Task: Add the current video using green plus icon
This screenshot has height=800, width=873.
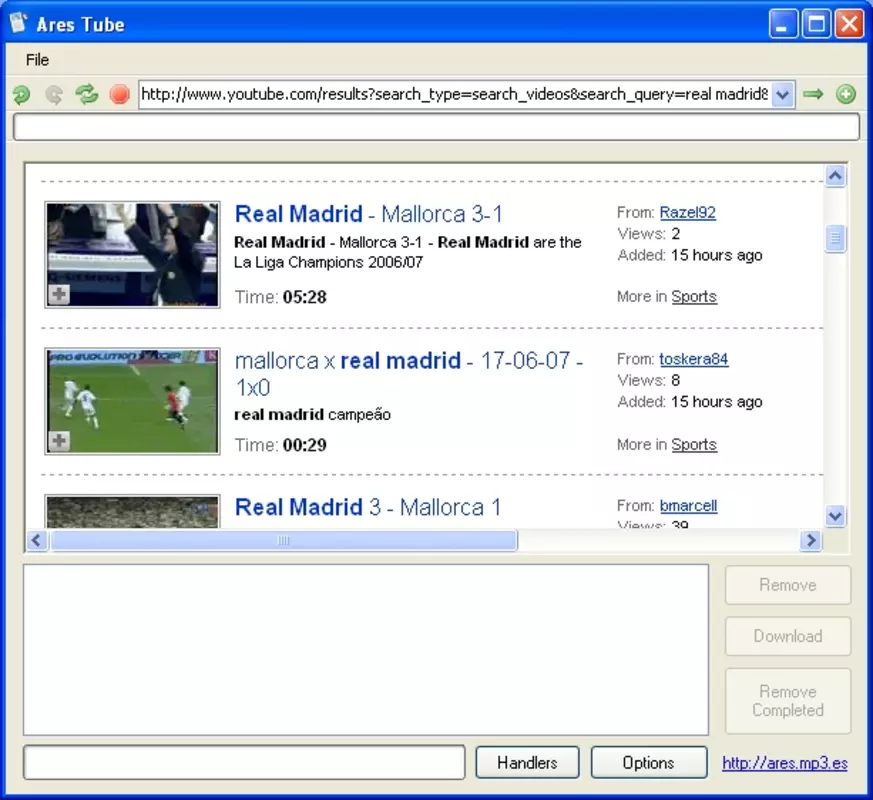Action: coord(846,94)
